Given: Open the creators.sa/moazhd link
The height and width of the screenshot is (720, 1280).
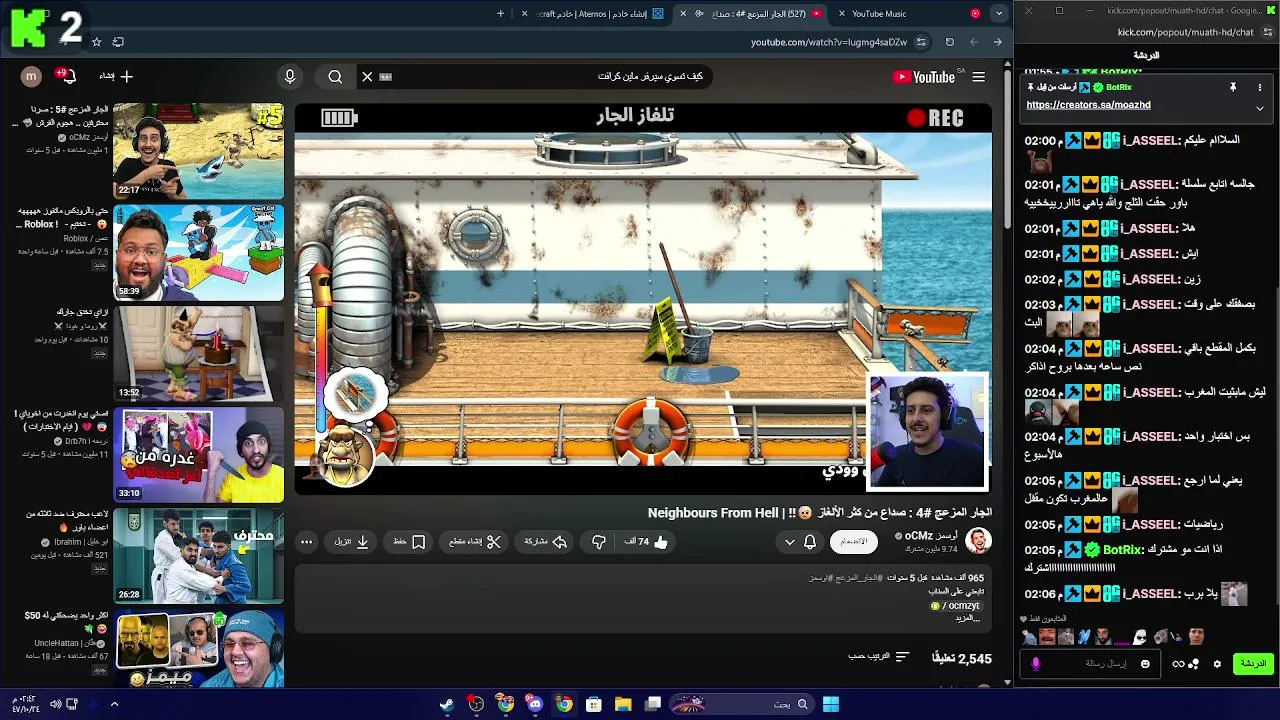Looking at the screenshot, I should [1088, 105].
